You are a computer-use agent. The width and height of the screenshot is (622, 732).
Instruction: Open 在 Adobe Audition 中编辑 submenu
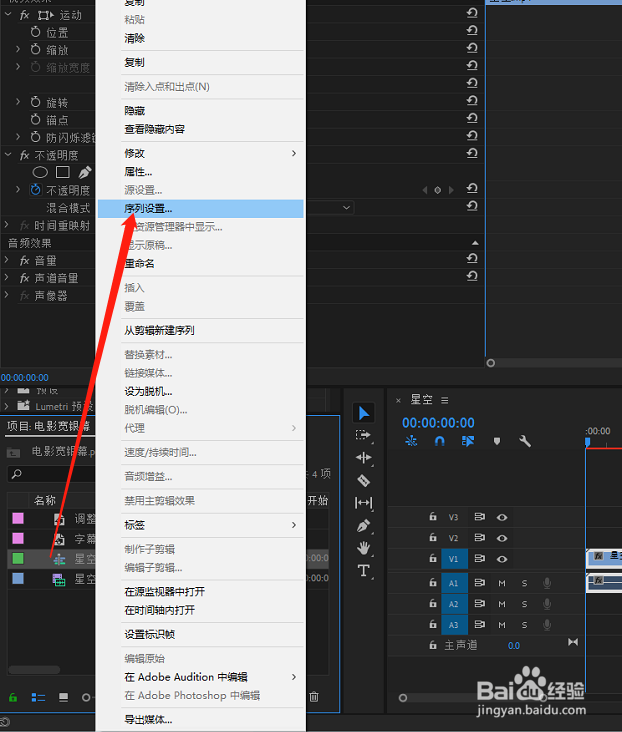[201, 677]
